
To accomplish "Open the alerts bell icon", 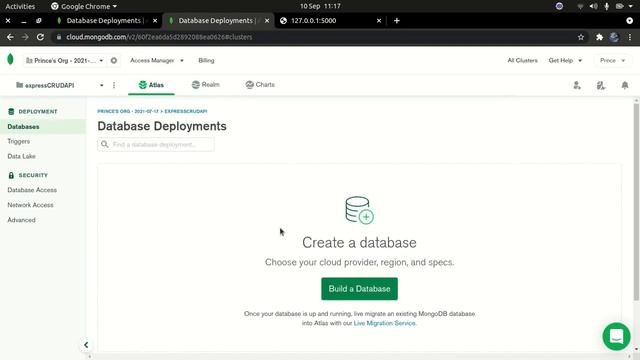I will tap(625, 85).
